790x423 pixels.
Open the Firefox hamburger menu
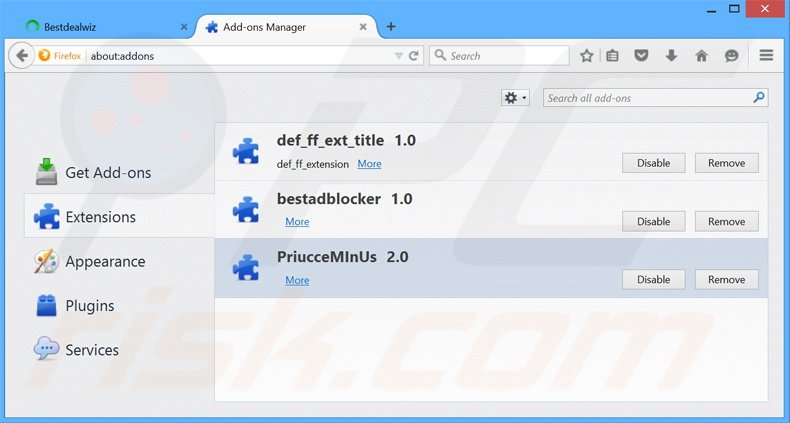766,55
